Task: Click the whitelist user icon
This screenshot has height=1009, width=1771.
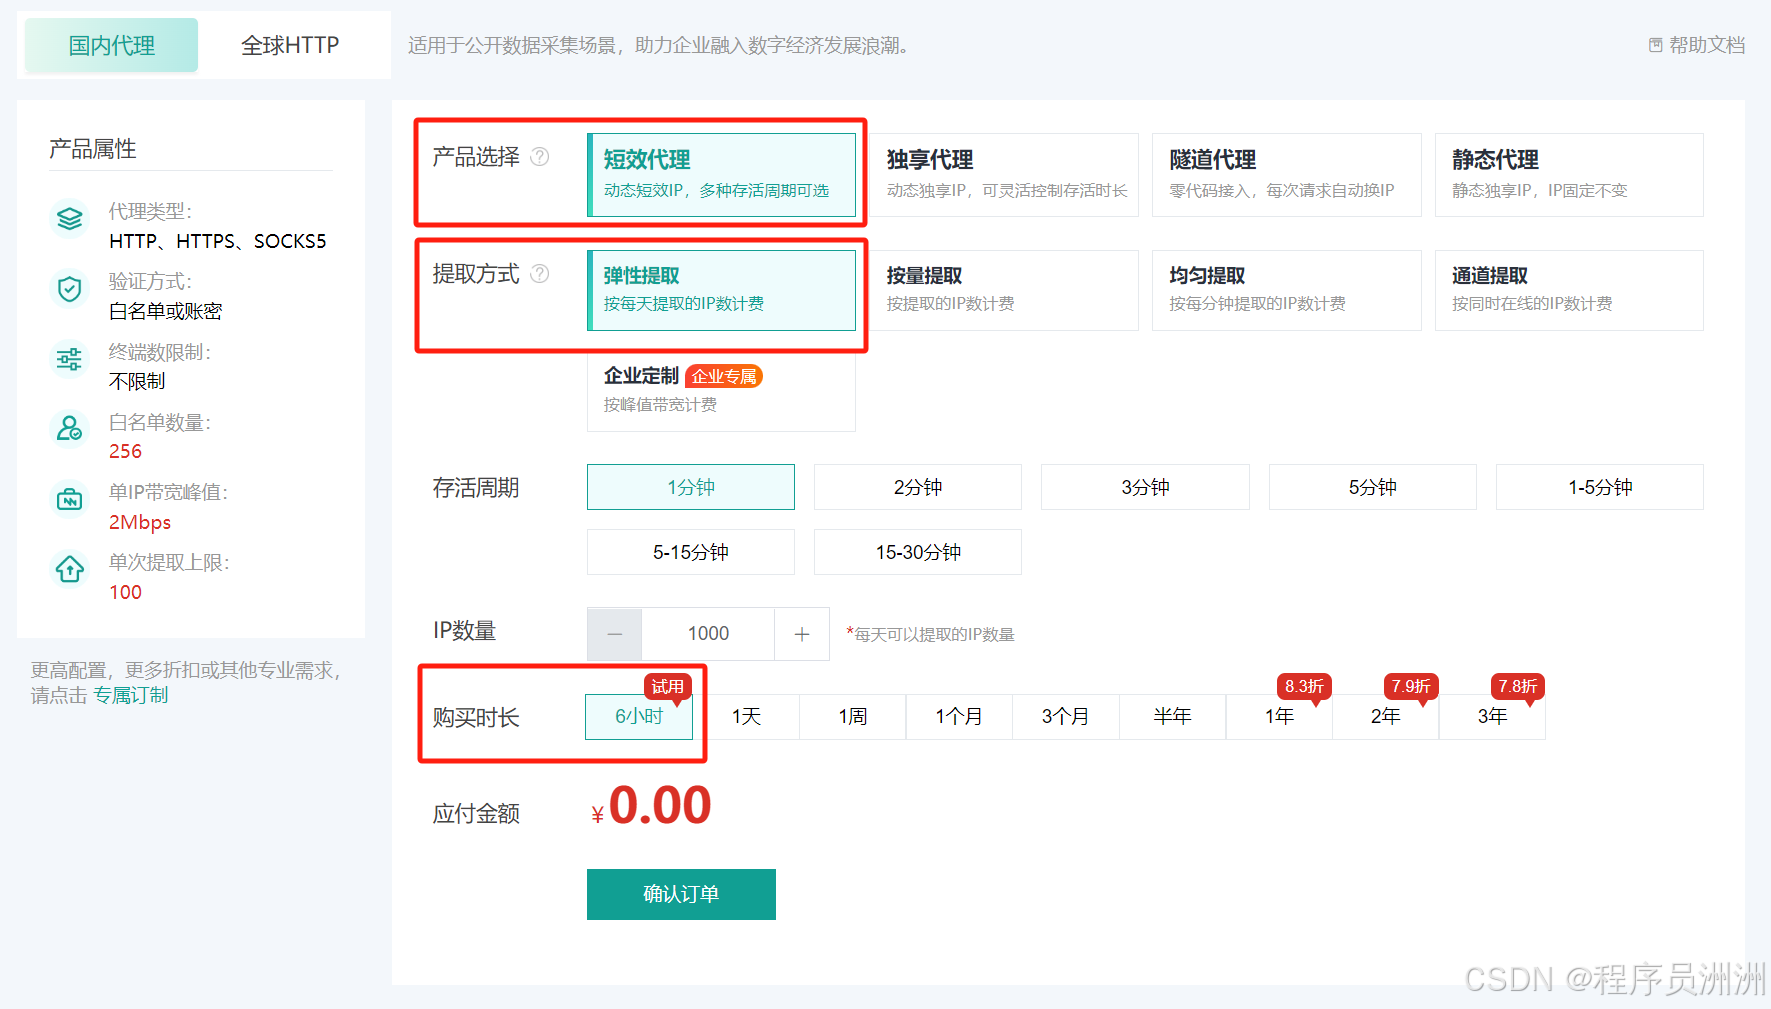Action: coord(69,429)
